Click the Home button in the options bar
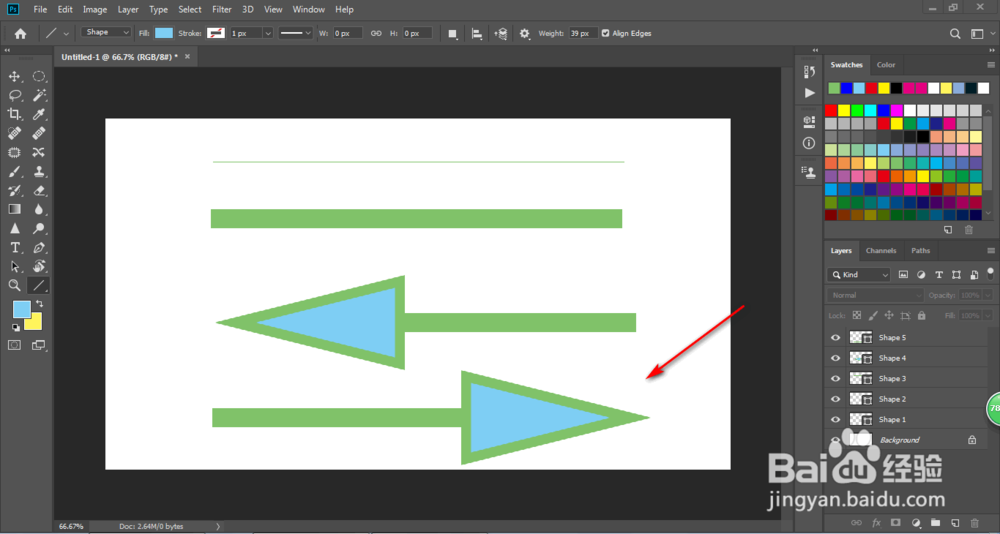Screen dimensions: 1000x534 pyautogui.click(x=20, y=34)
